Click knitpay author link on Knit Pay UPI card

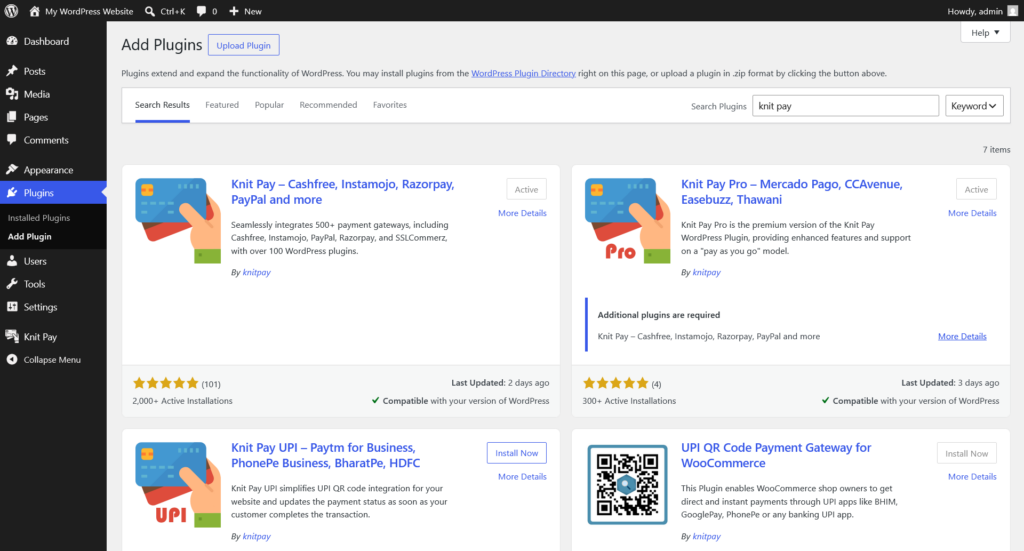coord(256,536)
